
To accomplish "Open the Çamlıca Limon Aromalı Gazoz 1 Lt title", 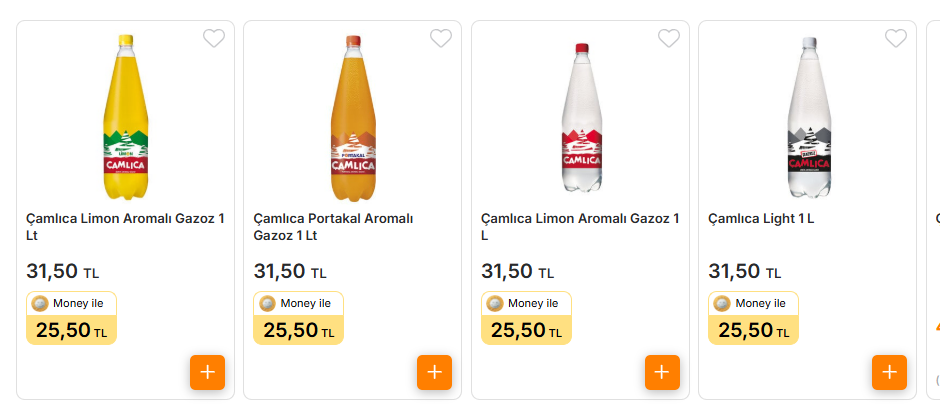I will tap(125, 227).
